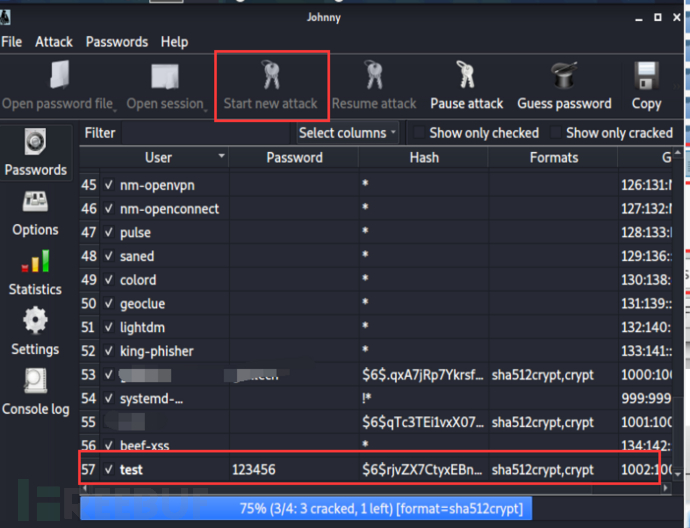Uncheck the pulse row checkbox
The image size is (690, 528).
pos(109,232)
